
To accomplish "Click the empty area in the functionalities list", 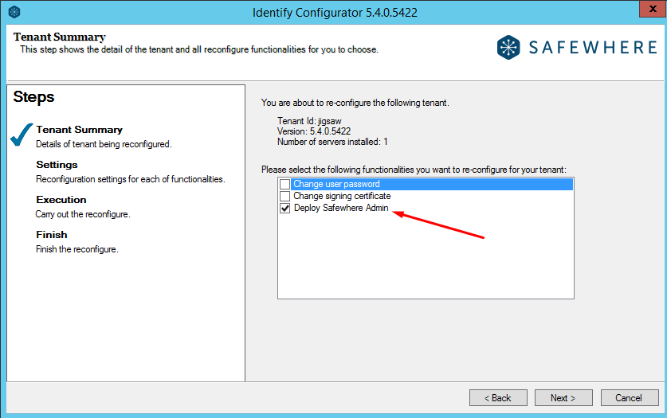I will click(424, 260).
